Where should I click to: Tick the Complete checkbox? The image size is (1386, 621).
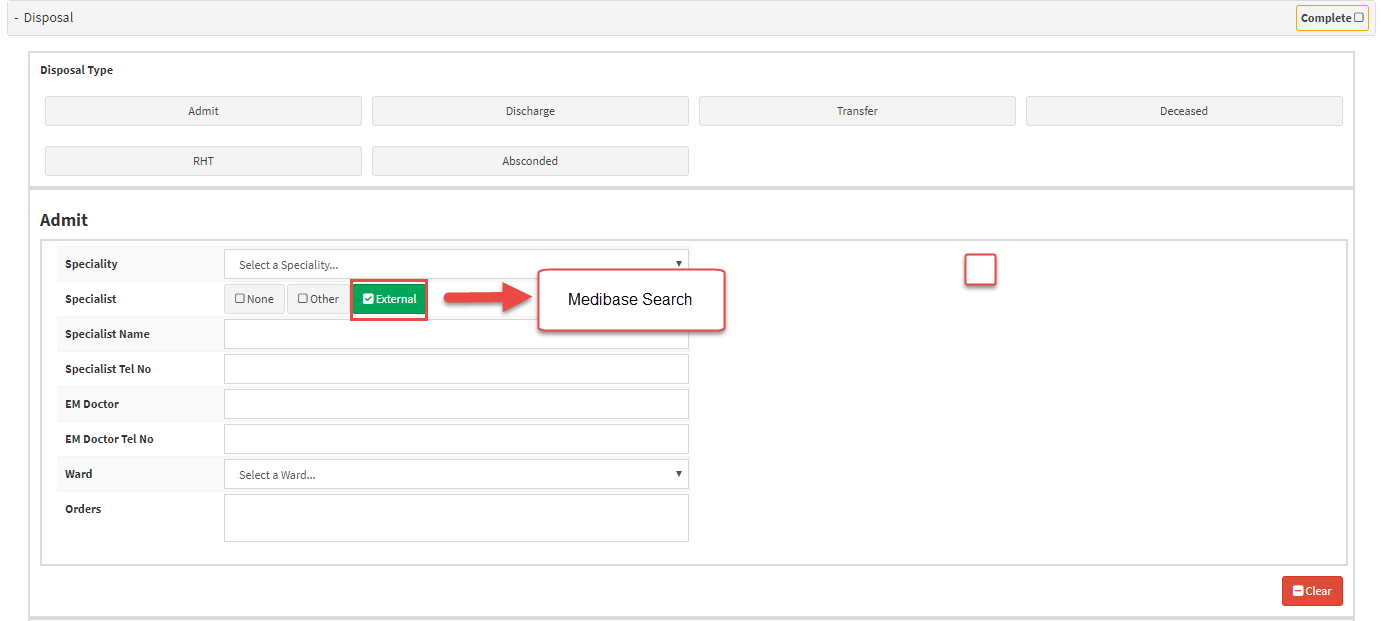tap(1359, 18)
